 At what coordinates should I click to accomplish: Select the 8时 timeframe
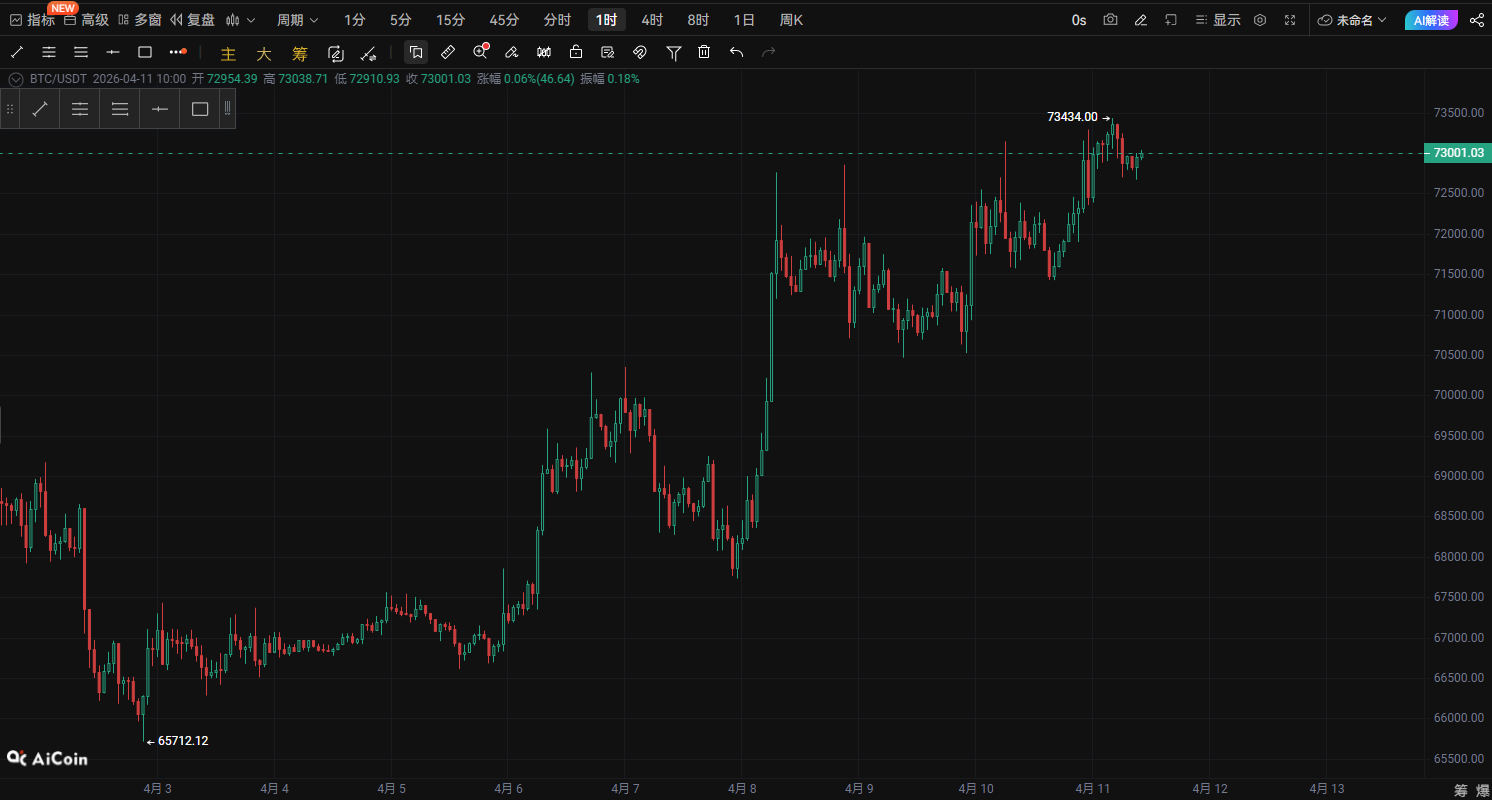[x=698, y=20]
